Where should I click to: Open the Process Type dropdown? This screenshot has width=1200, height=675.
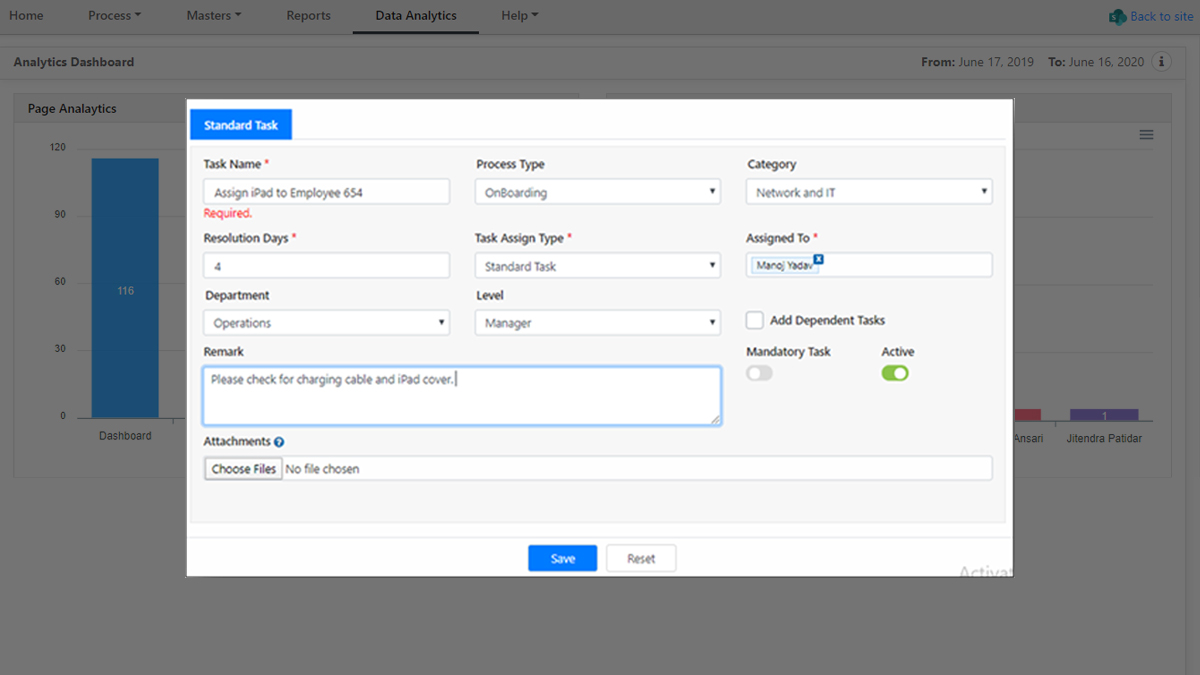coord(597,190)
